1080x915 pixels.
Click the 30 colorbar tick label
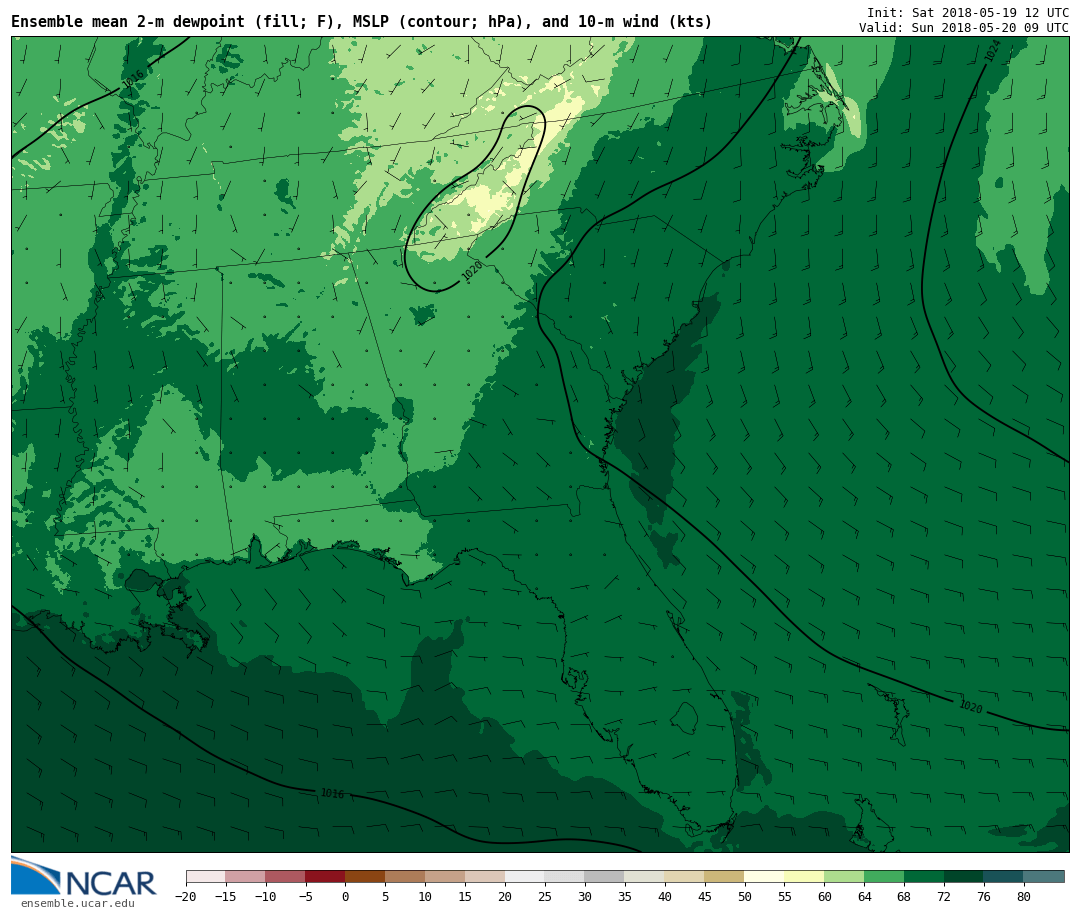pos(585,896)
